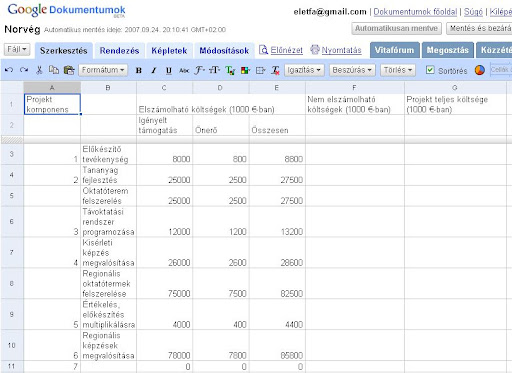Open the Beszúrás dropdown
512x373 pixels.
[x=352, y=70]
